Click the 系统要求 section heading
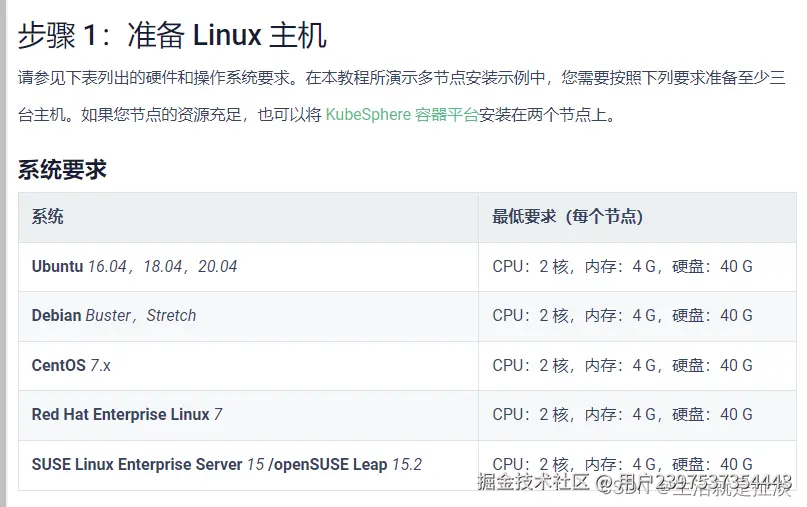This screenshot has width=807, height=507. click(x=62, y=169)
